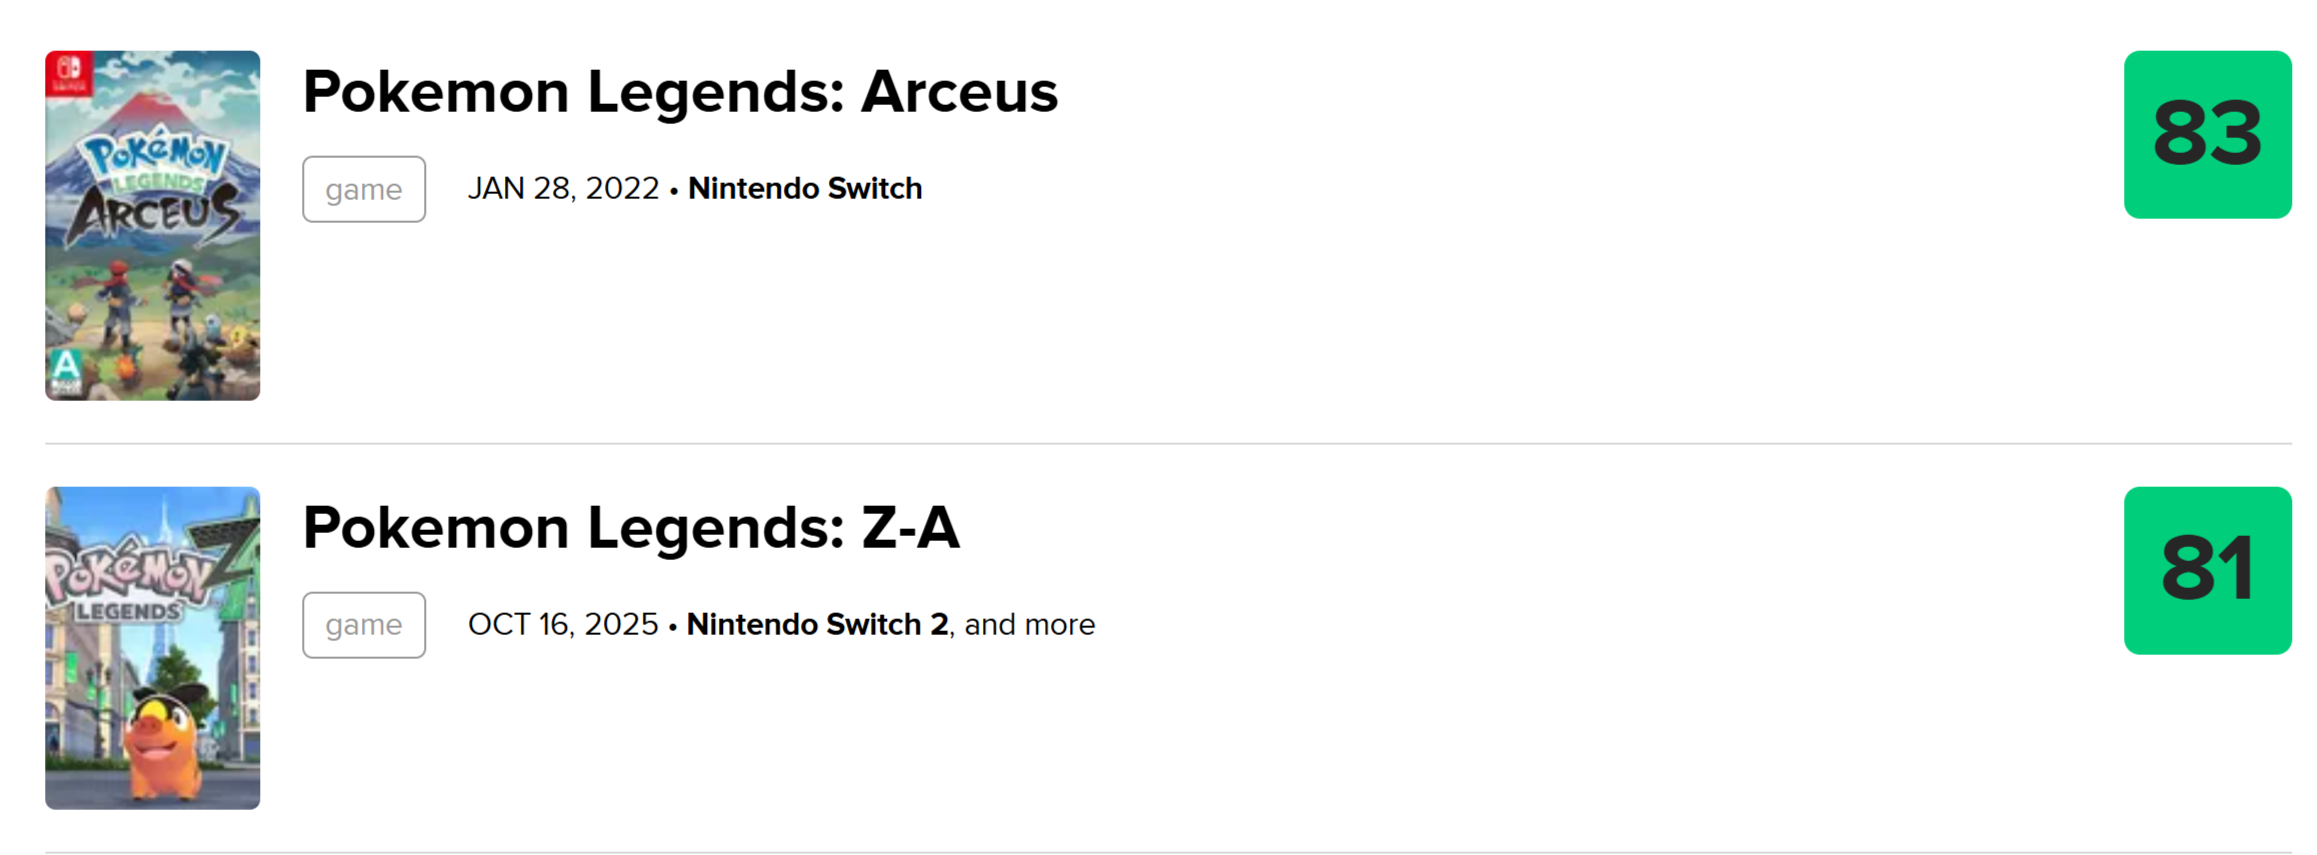
Task: Select the green 83 Metascore badge
Action: 2207,135
